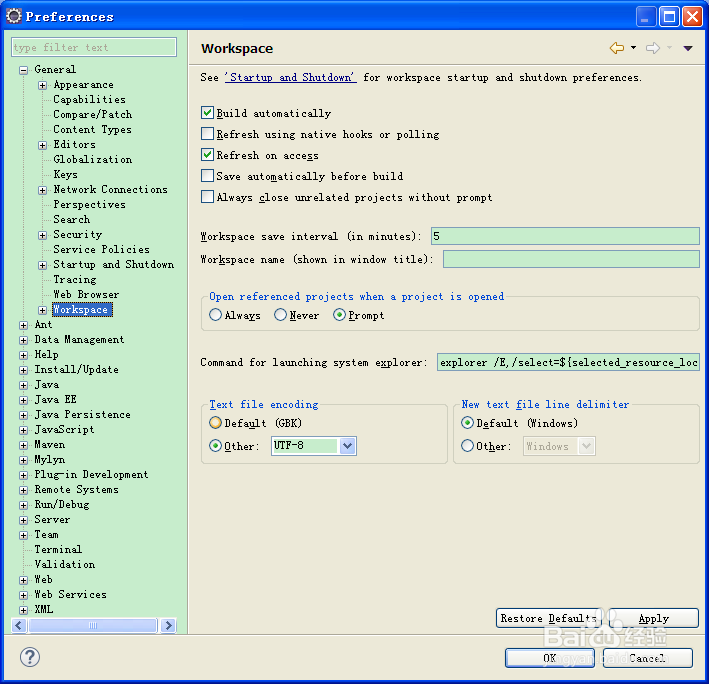The width and height of the screenshot is (709, 684).
Task: Open the back history dropdown arrow
Action: (633, 47)
